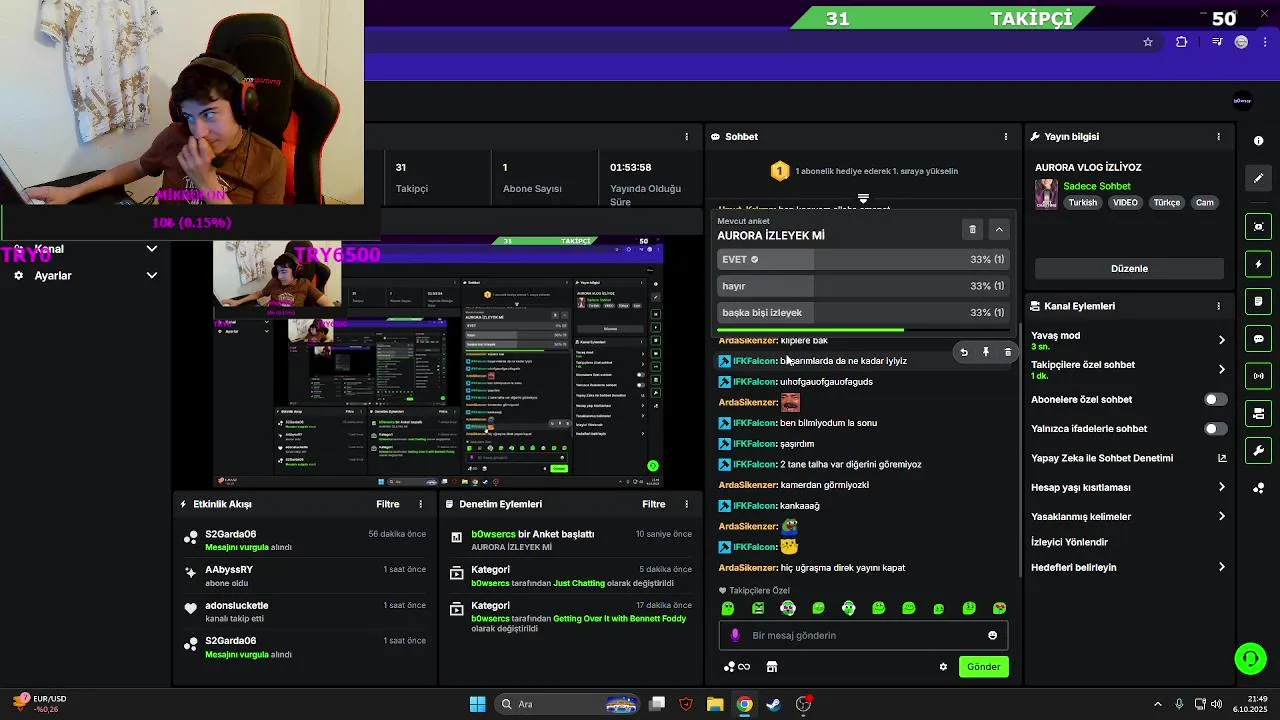Click the Turkish tag
The image size is (1280, 720).
[1082, 202]
